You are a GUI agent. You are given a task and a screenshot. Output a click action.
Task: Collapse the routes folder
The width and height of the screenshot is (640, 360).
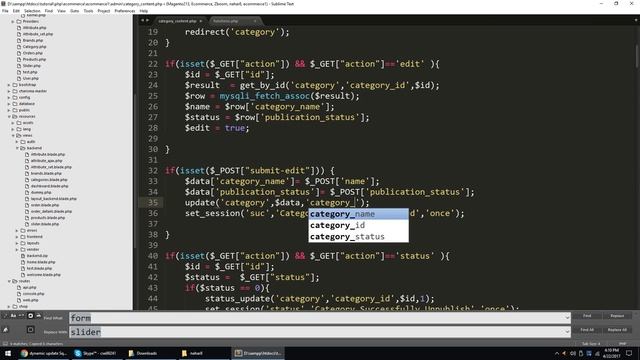[9, 281]
